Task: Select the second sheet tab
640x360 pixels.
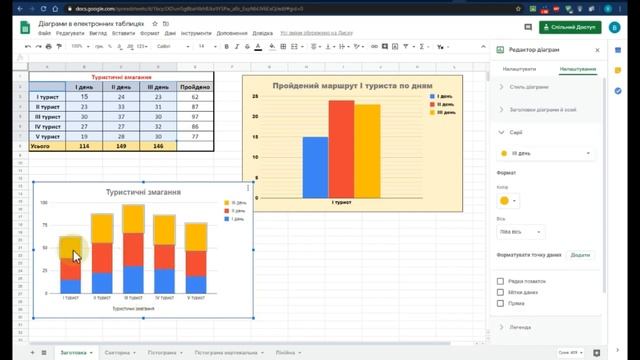Action: 120,353
